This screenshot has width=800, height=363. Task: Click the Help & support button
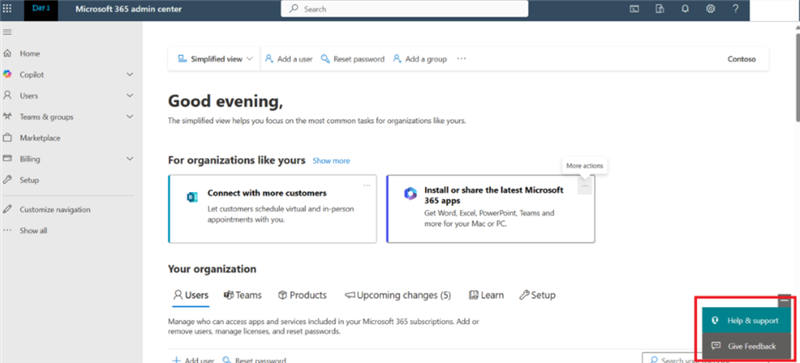(747, 321)
